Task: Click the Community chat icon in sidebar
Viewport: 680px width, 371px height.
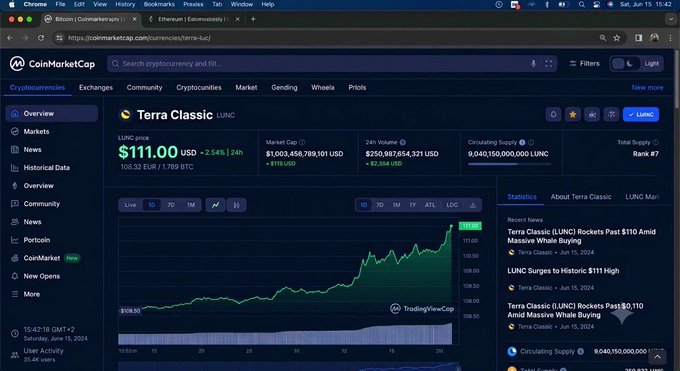Action: coord(15,204)
